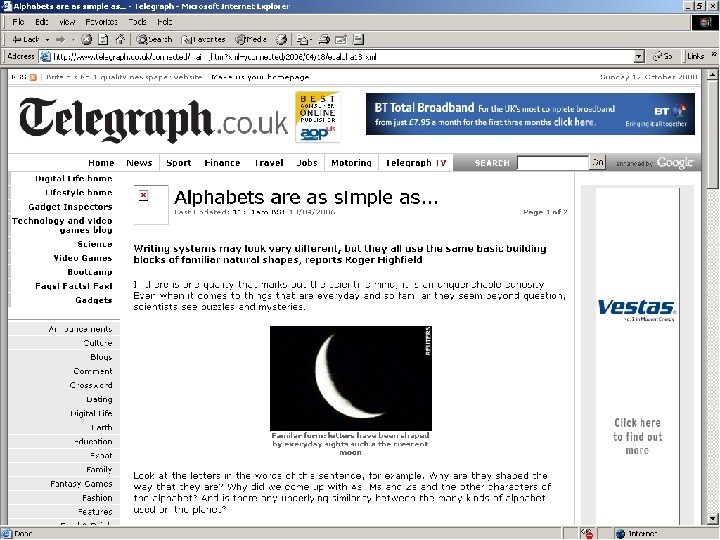This screenshot has height=540, width=720.
Task: Click the Internet Explorer title bar icon
Action: pos(6,6)
